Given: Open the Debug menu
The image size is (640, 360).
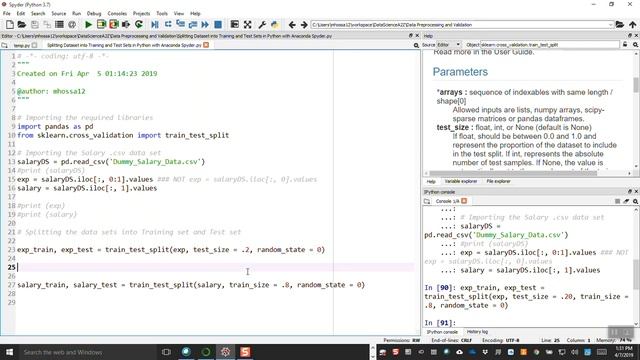Looking at the screenshot, I should (x=94, y=13).
